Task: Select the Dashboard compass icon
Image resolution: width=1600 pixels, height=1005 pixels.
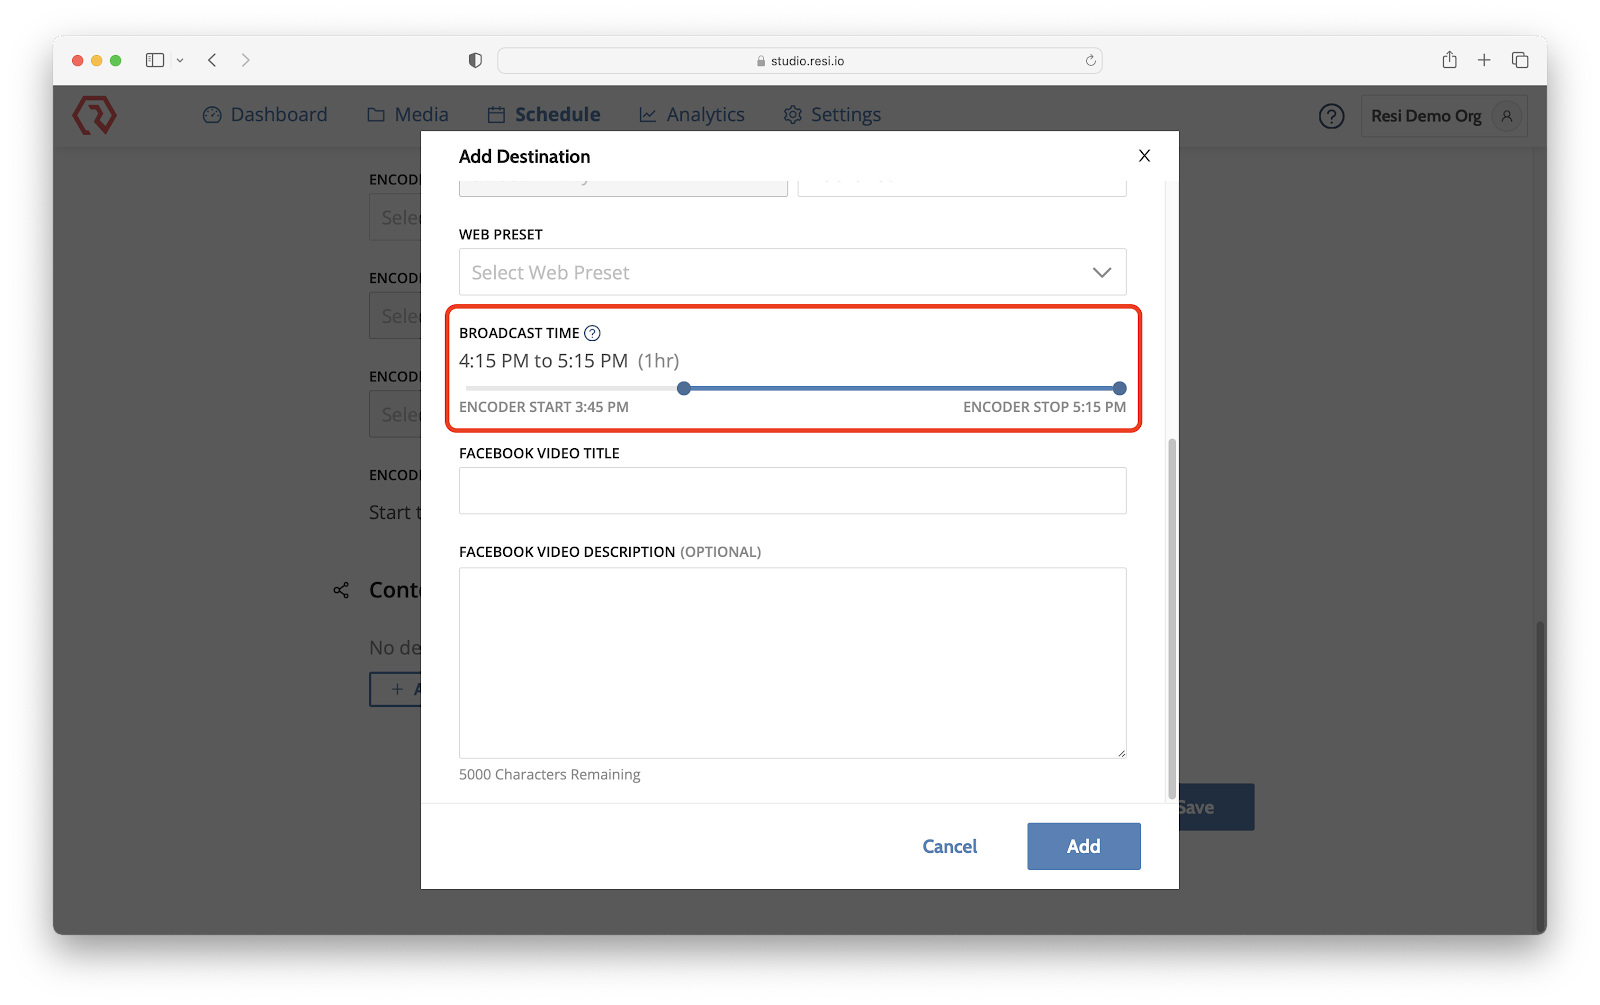Action: (211, 114)
